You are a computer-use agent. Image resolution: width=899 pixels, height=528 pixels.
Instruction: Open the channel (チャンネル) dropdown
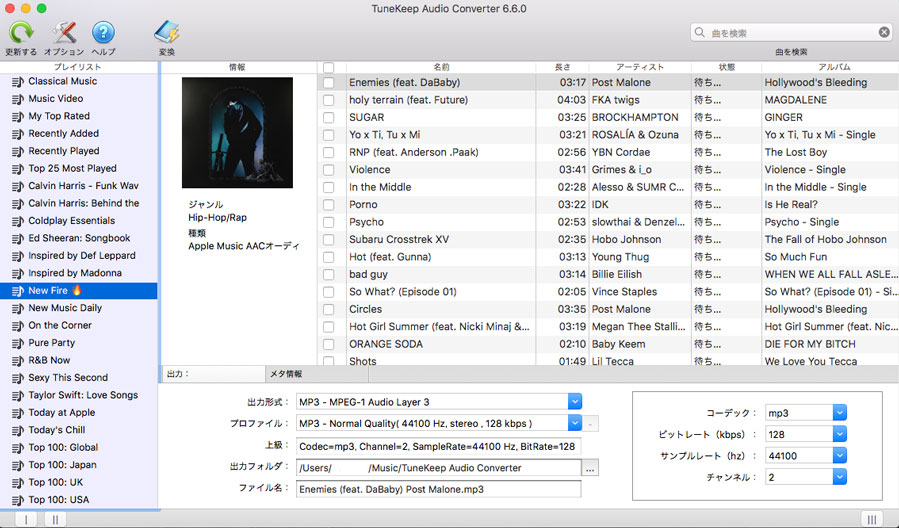click(839, 477)
